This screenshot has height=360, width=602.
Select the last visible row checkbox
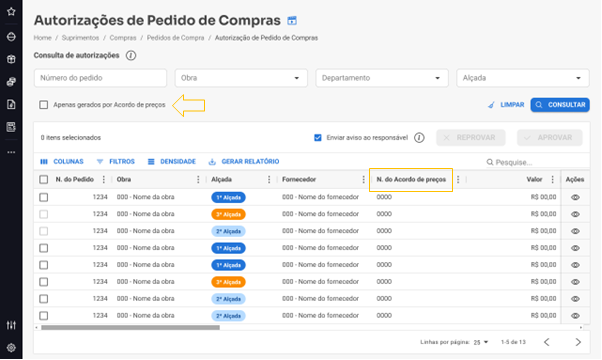pyautogui.click(x=44, y=315)
